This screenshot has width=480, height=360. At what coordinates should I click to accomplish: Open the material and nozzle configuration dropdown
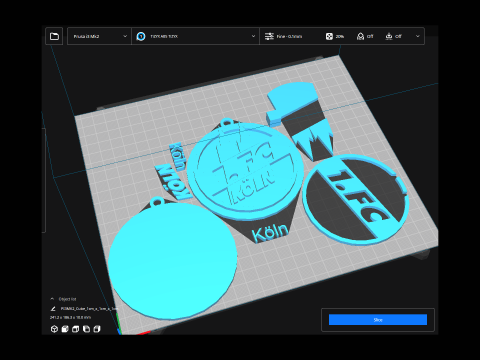196,36
